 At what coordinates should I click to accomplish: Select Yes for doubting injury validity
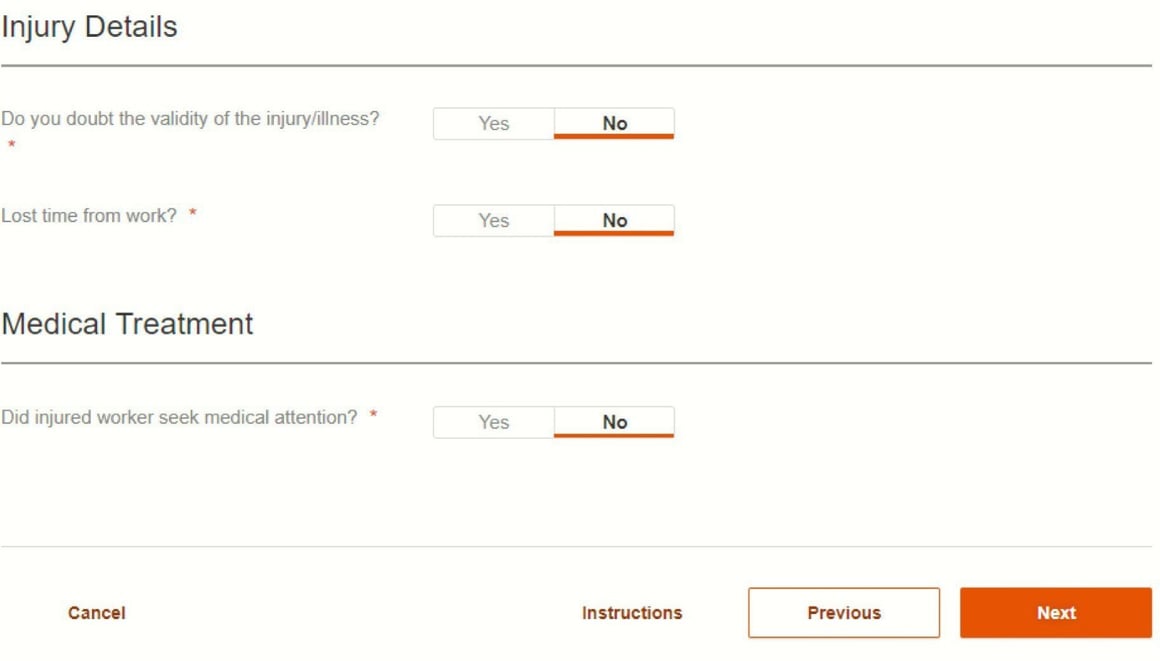pyautogui.click(x=493, y=124)
